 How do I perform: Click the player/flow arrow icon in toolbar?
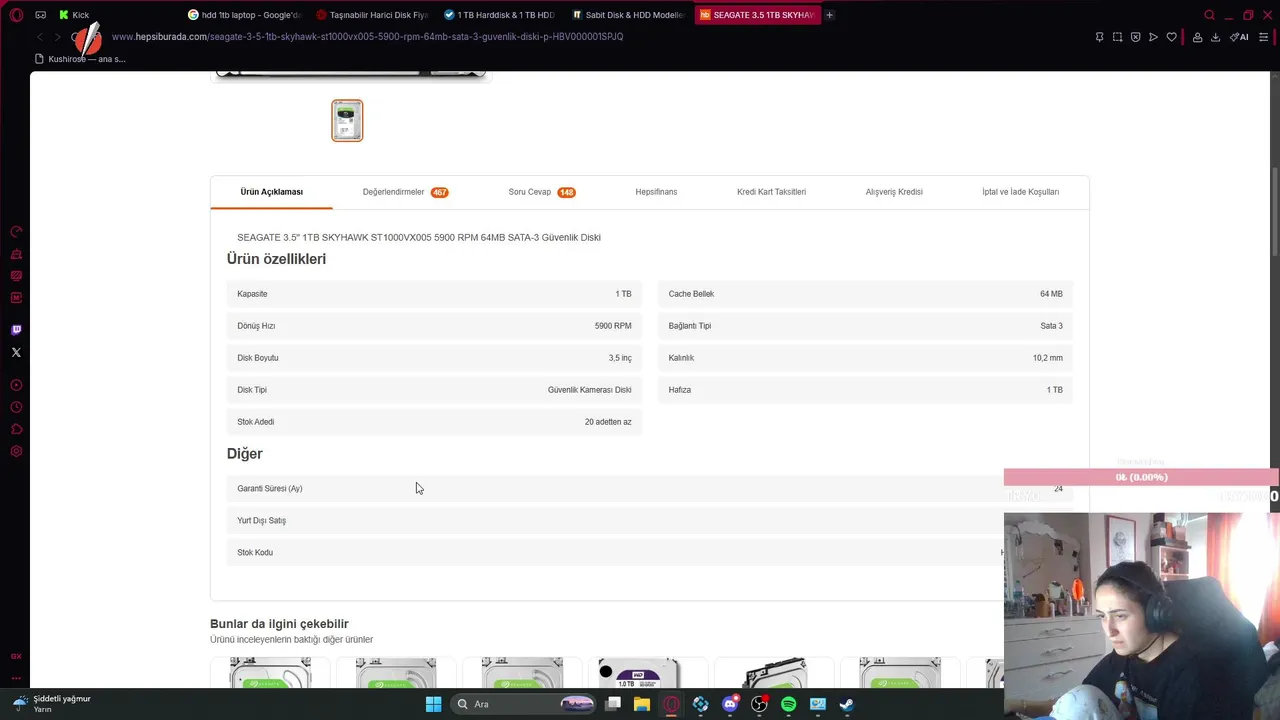coord(1153,37)
